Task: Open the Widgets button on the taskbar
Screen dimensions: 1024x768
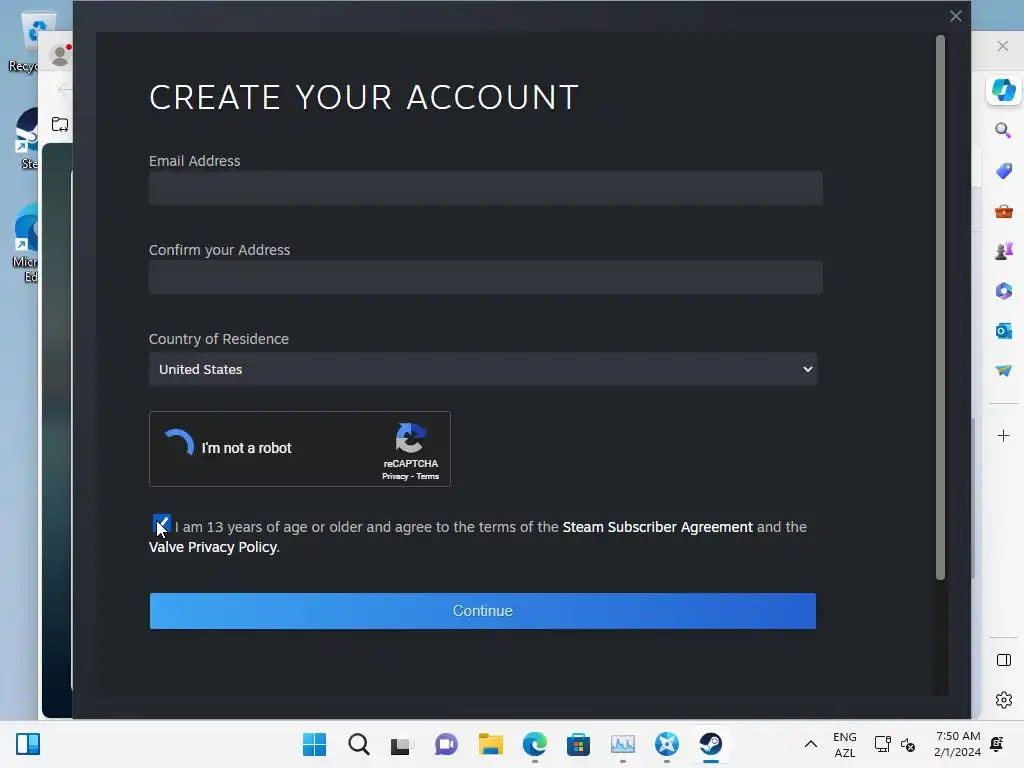Action: pos(28,744)
